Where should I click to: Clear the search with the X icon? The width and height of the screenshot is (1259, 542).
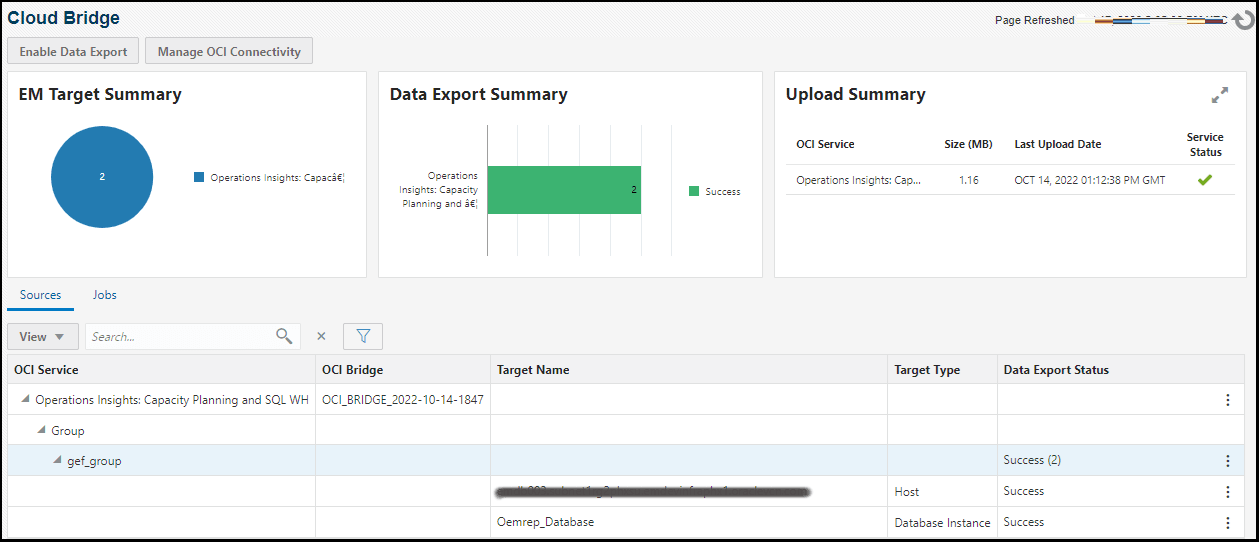[x=321, y=337]
